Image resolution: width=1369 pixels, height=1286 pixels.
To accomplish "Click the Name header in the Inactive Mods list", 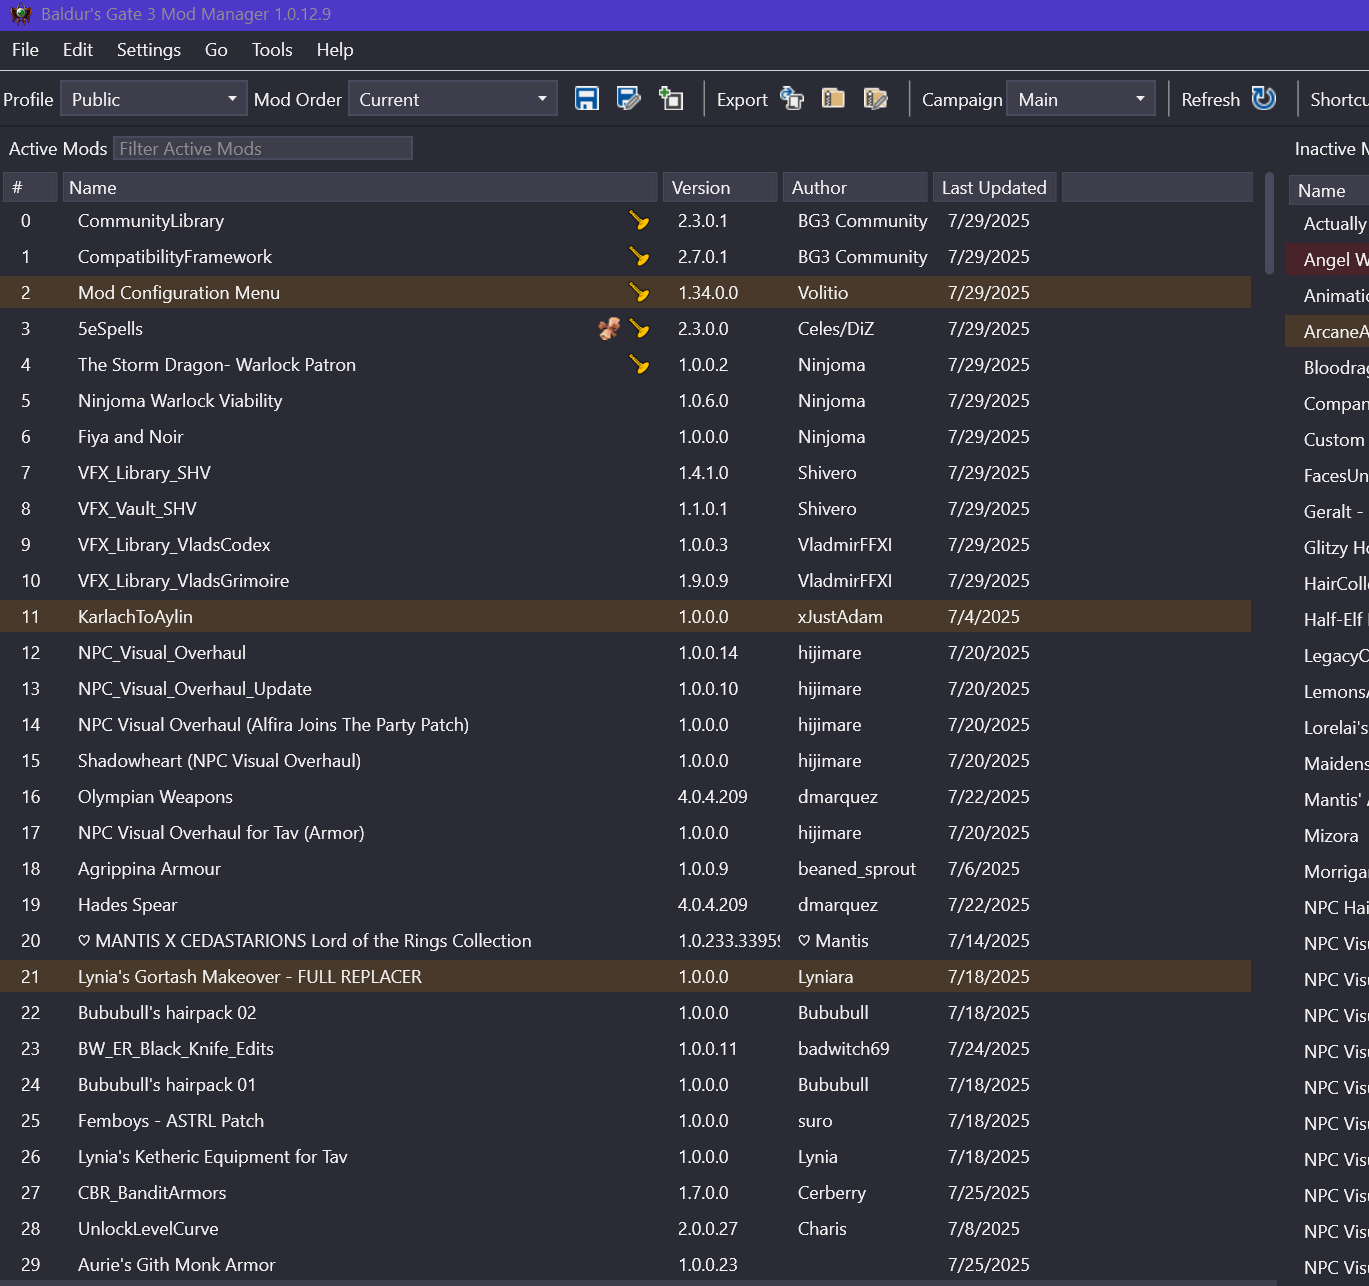I will point(1328,190).
